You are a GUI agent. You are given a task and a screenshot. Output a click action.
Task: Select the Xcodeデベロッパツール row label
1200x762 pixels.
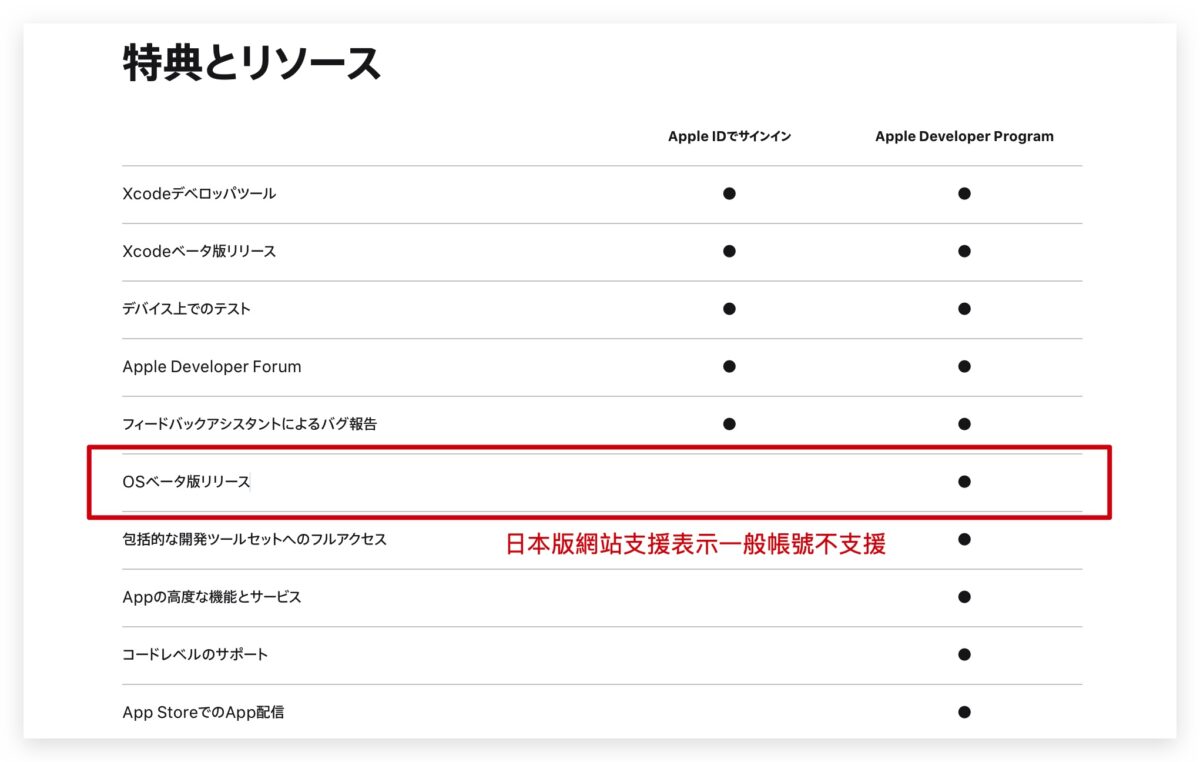[x=199, y=193]
